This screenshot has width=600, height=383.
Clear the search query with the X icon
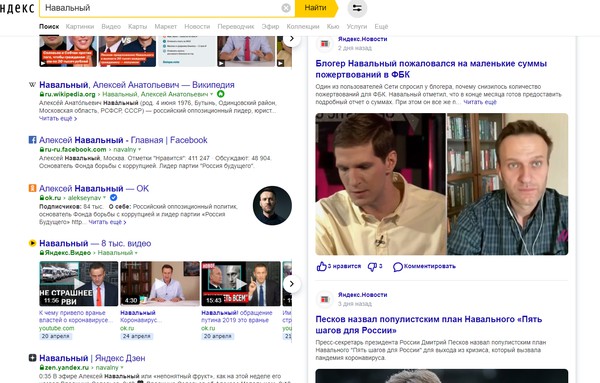(x=286, y=8)
